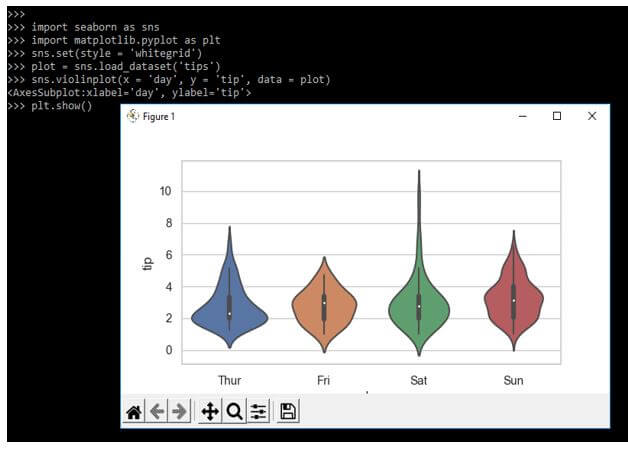
Task: Click the orange Fri violin
Action: tap(324, 306)
